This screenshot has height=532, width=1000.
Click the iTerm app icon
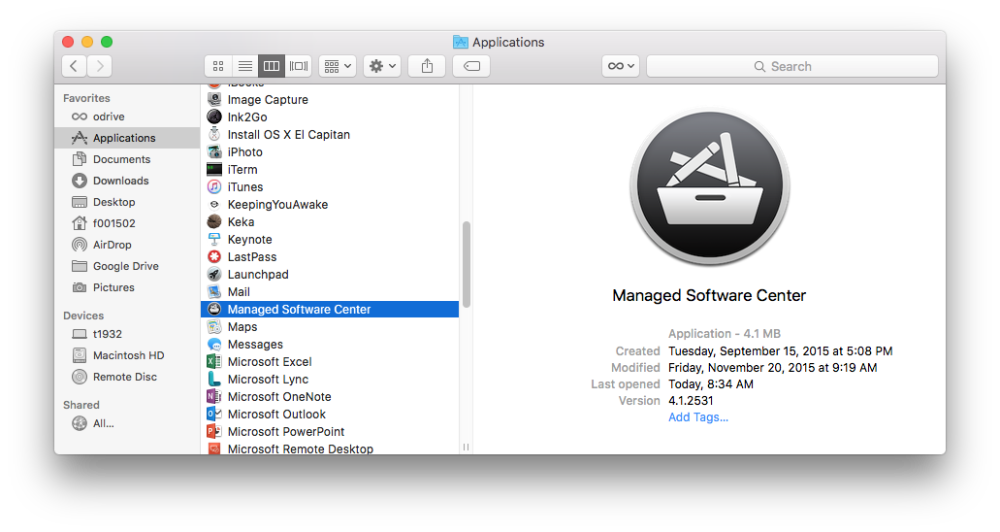[x=214, y=169]
